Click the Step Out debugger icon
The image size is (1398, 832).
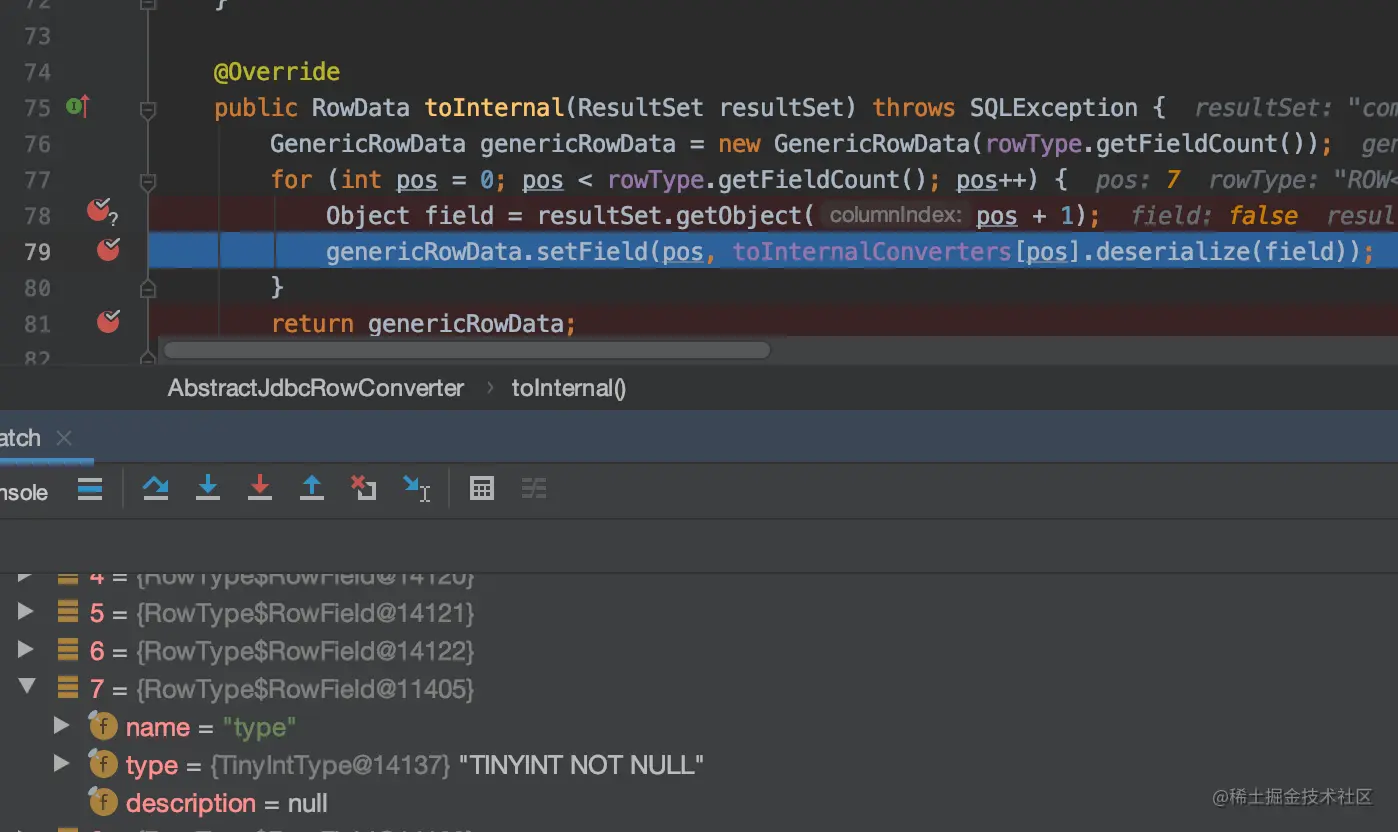click(312, 488)
